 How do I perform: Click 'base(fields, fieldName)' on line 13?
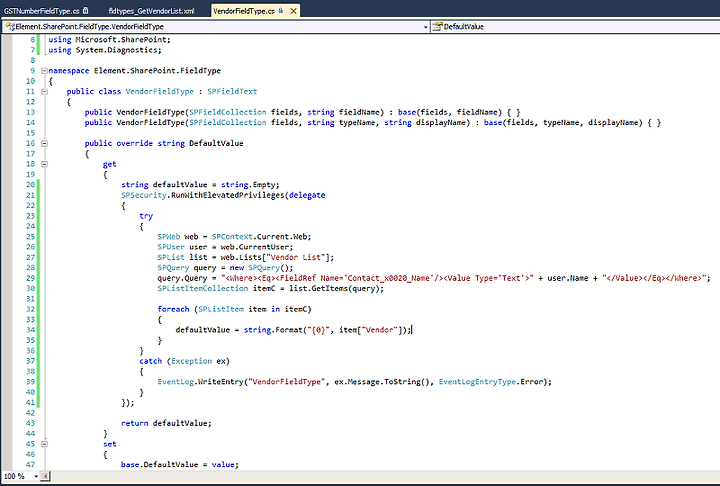coord(450,112)
